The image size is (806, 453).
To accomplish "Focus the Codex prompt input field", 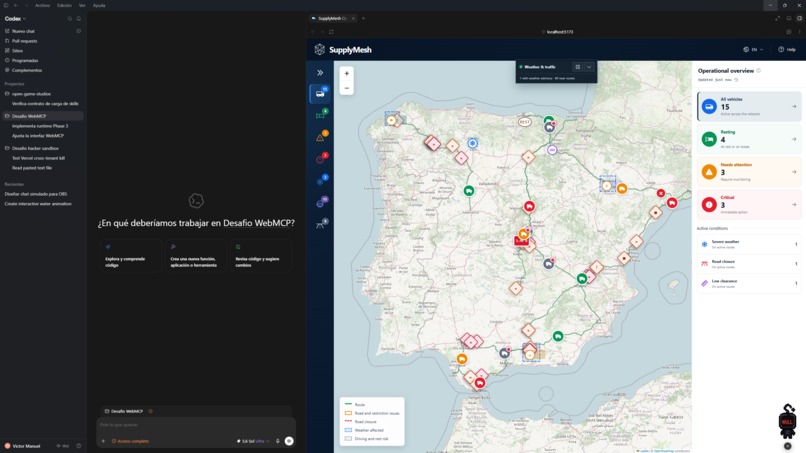I will pos(196,425).
